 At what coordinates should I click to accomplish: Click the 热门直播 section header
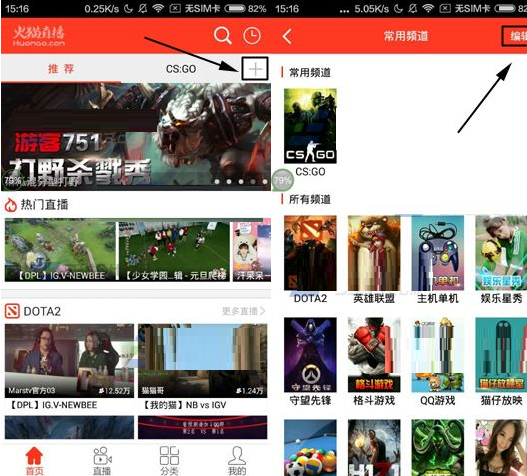36,204
